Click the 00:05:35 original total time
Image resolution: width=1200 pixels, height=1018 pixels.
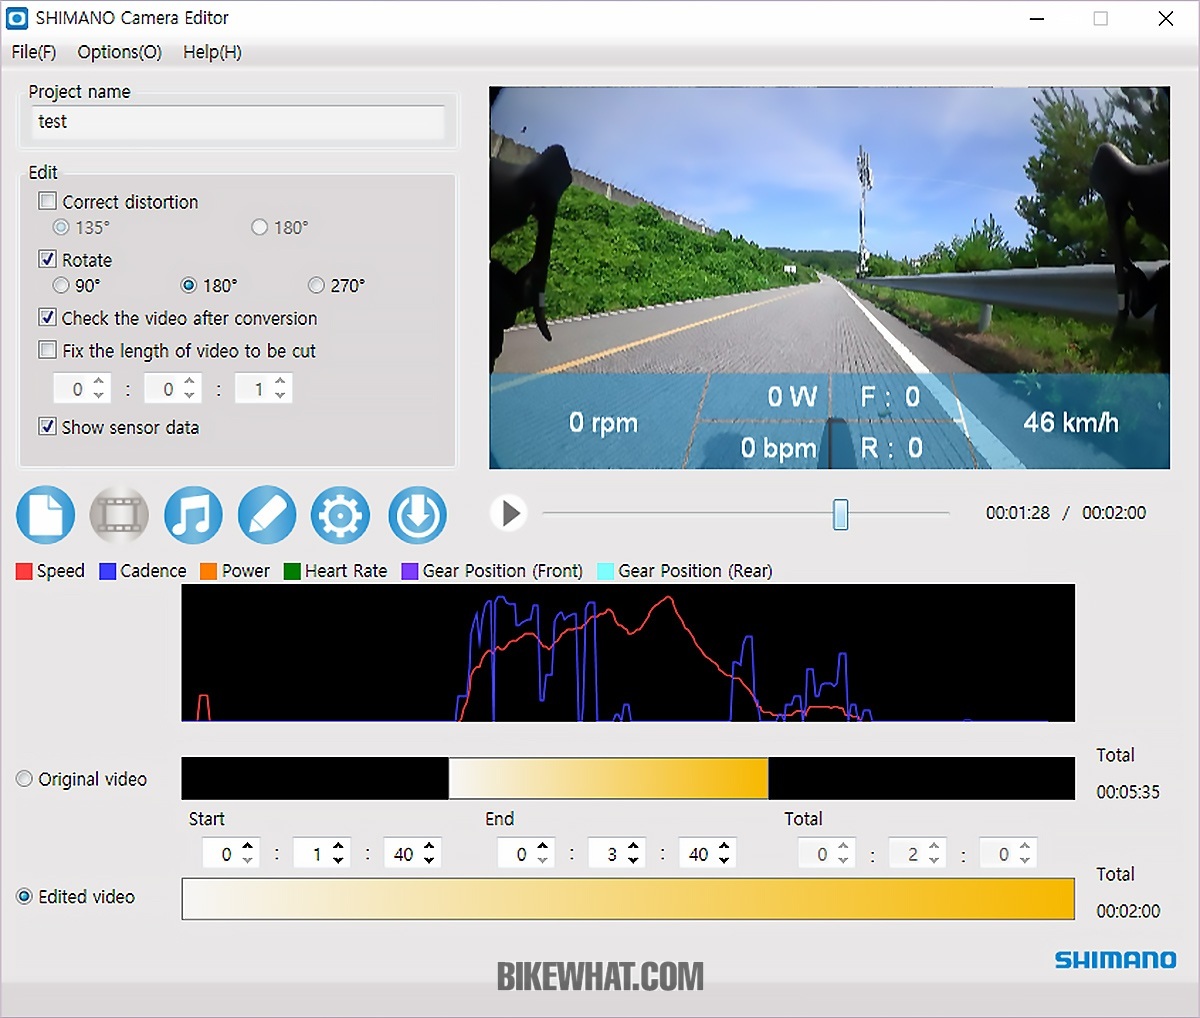1128,792
